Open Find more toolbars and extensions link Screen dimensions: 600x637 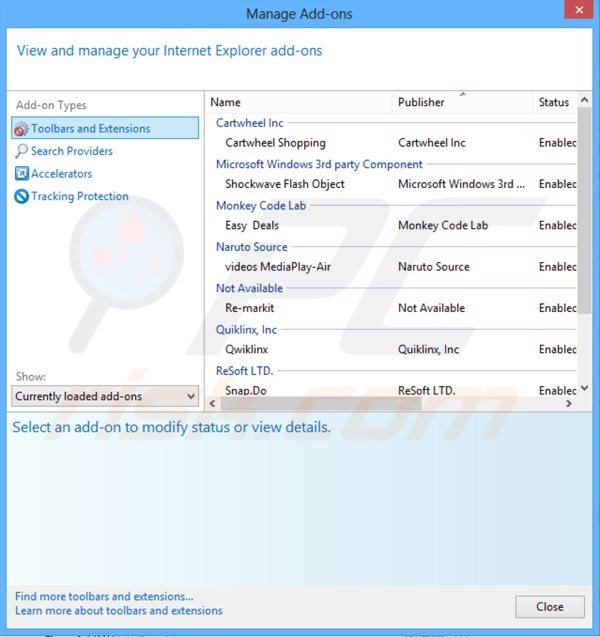coord(104,596)
